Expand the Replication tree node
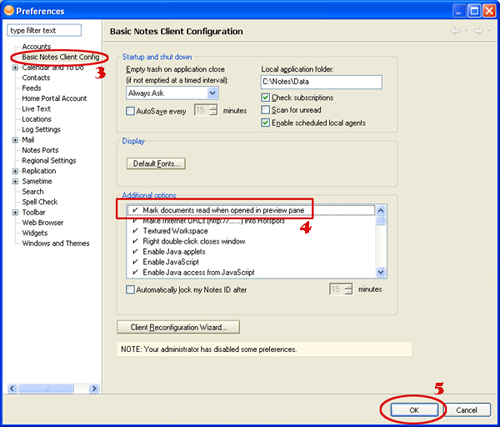Image resolution: width=500 pixels, height=427 pixels. click(x=15, y=171)
